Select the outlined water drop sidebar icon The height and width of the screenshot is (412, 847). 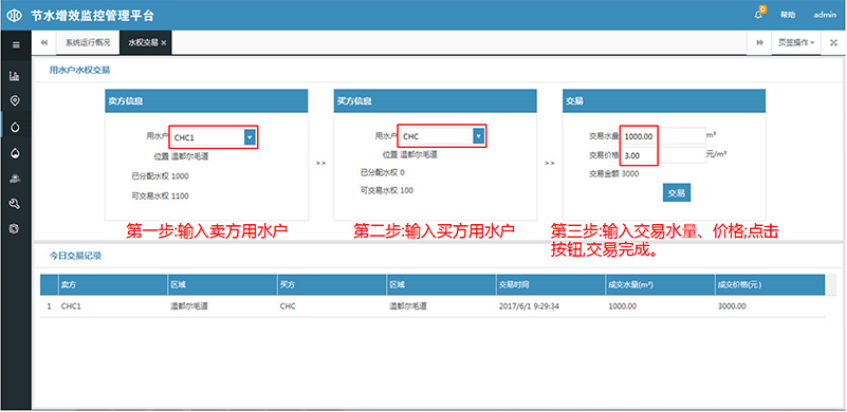[15, 127]
